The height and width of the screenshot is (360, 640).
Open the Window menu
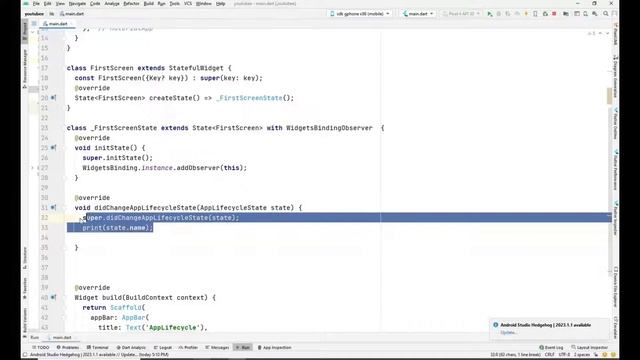pos(204,4)
